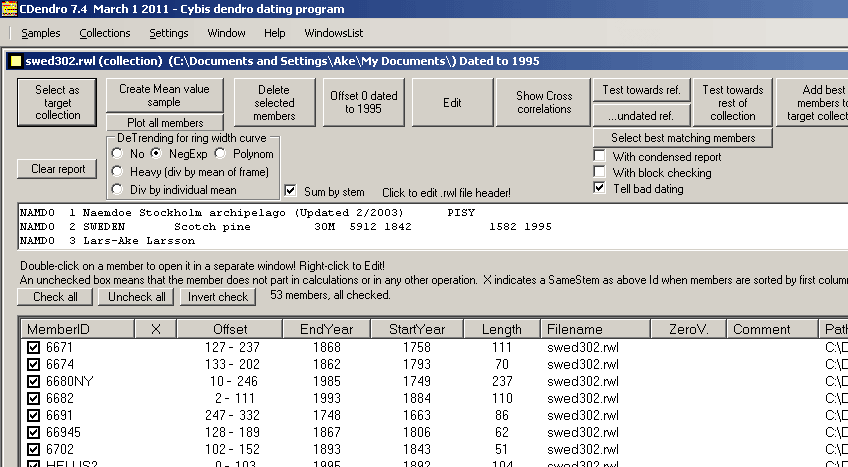Viewport: 848px width, 467px height.
Task: Toggle the Tell bad dating checkbox
Action: click(x=599, y=188)
